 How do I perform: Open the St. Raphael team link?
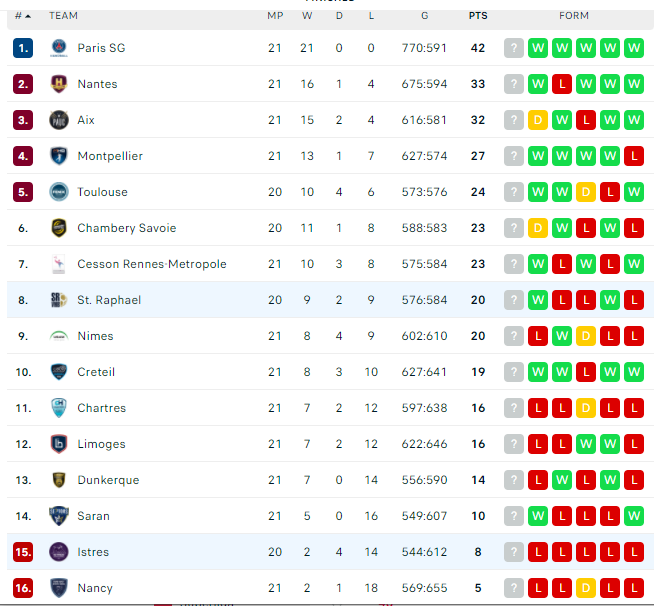pyautogui.click(x=109, y=300)
